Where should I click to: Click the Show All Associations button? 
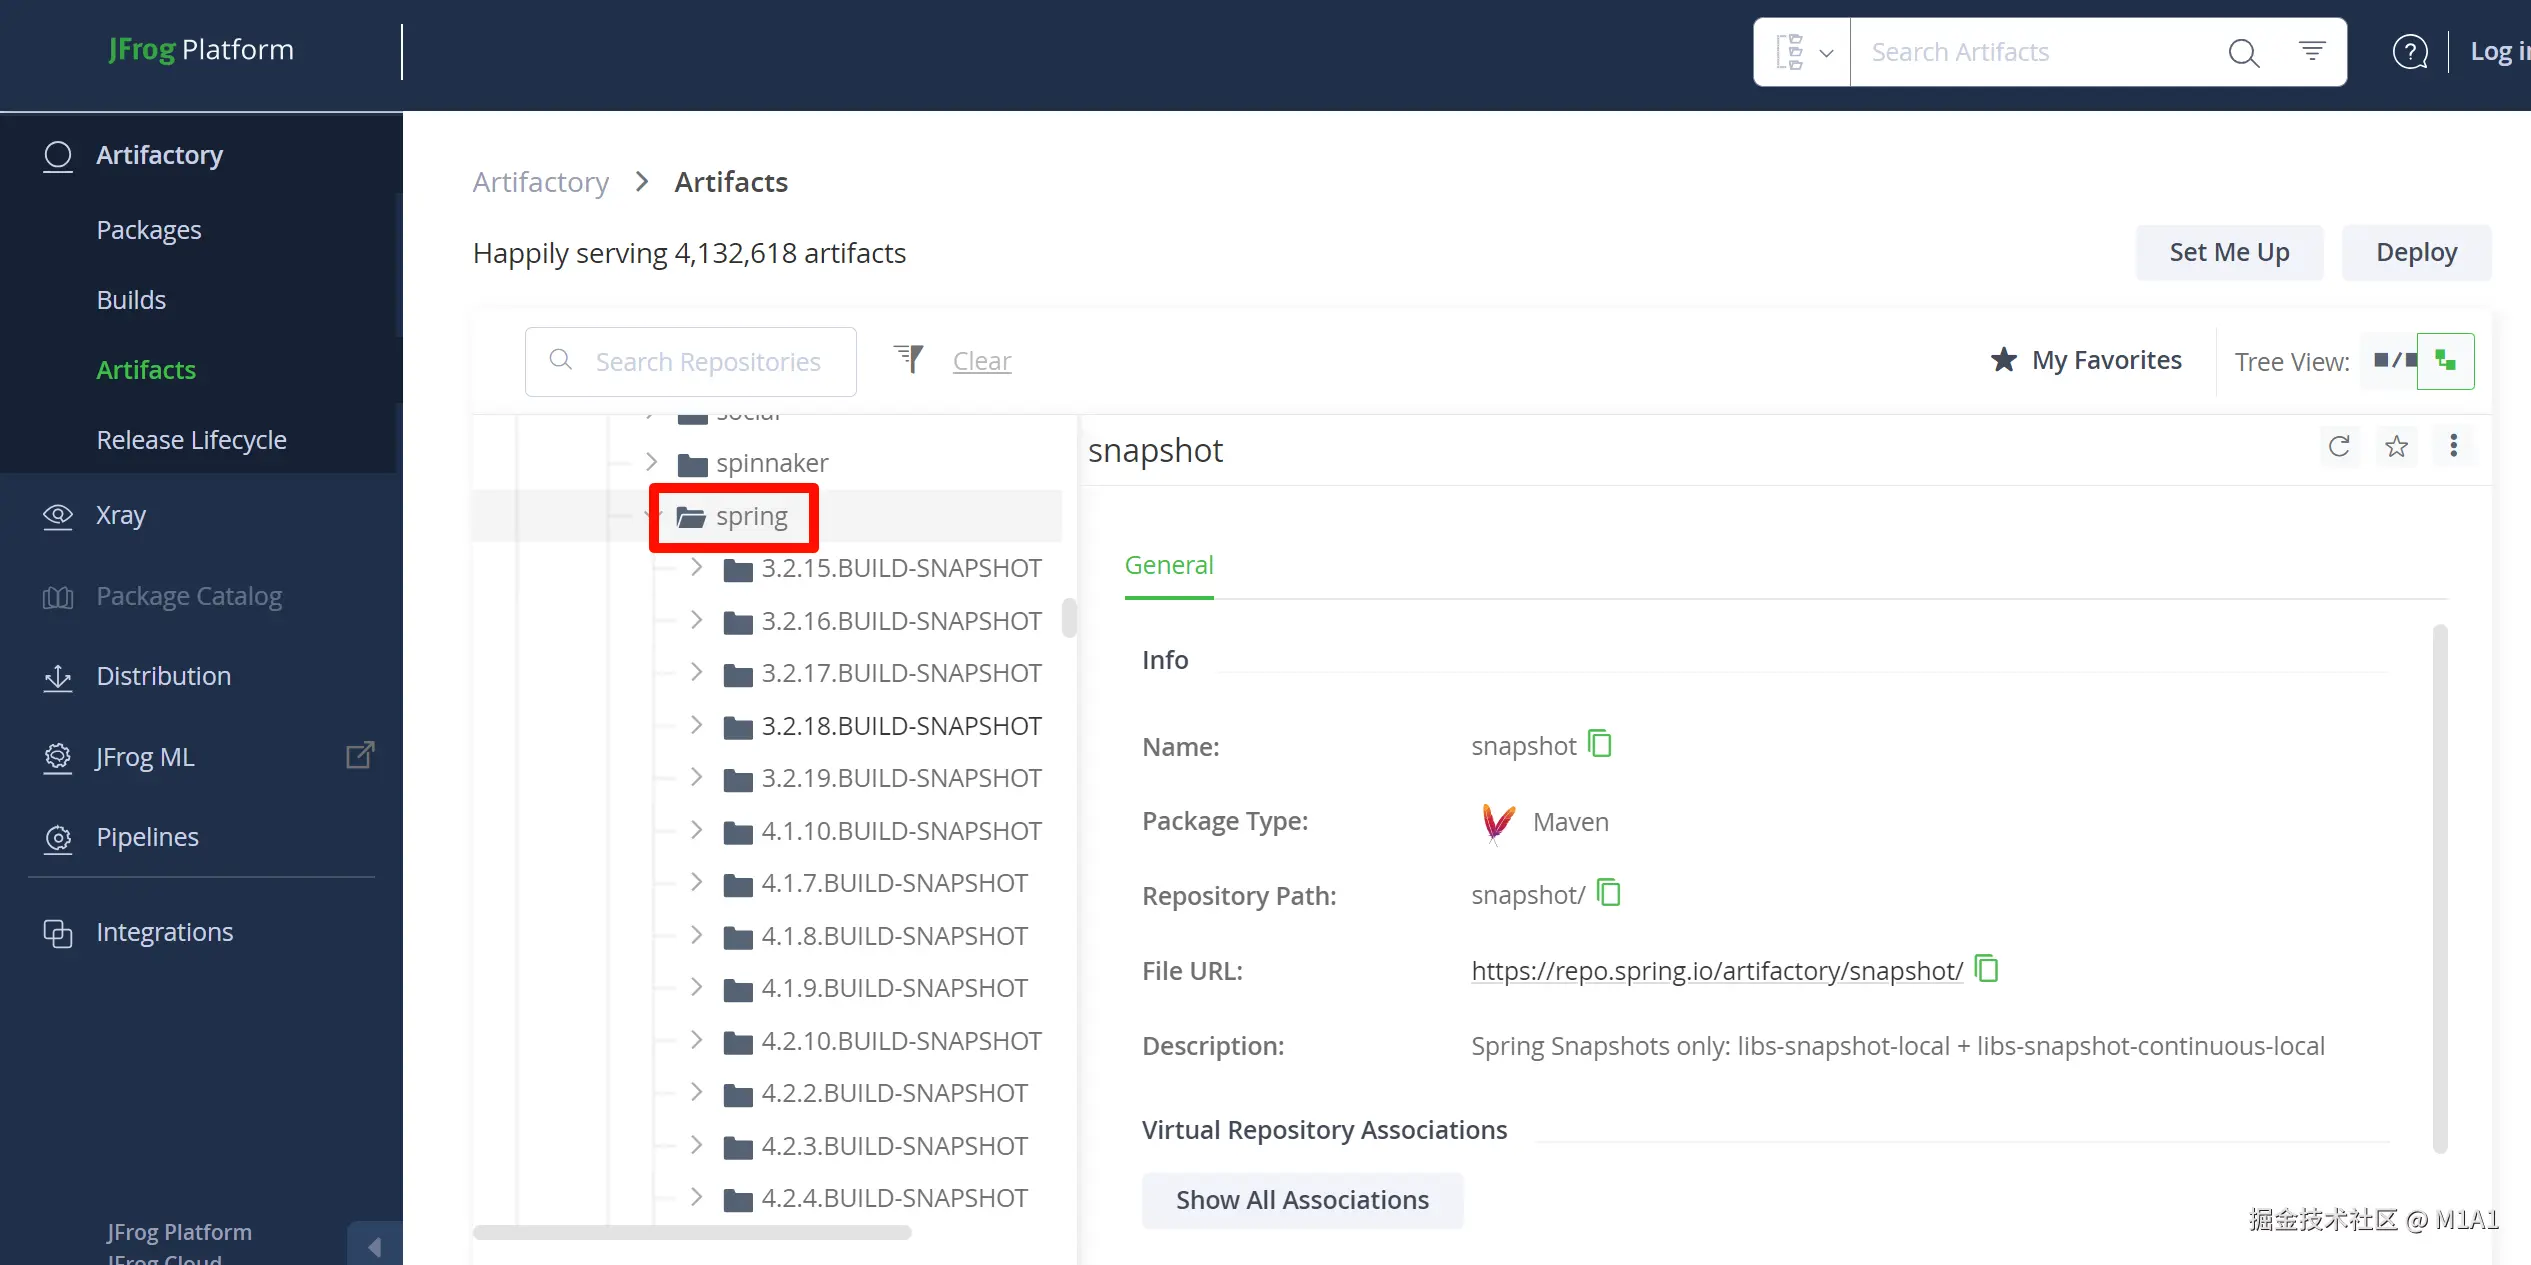pyautogui.click(x=1302, y=1200)
